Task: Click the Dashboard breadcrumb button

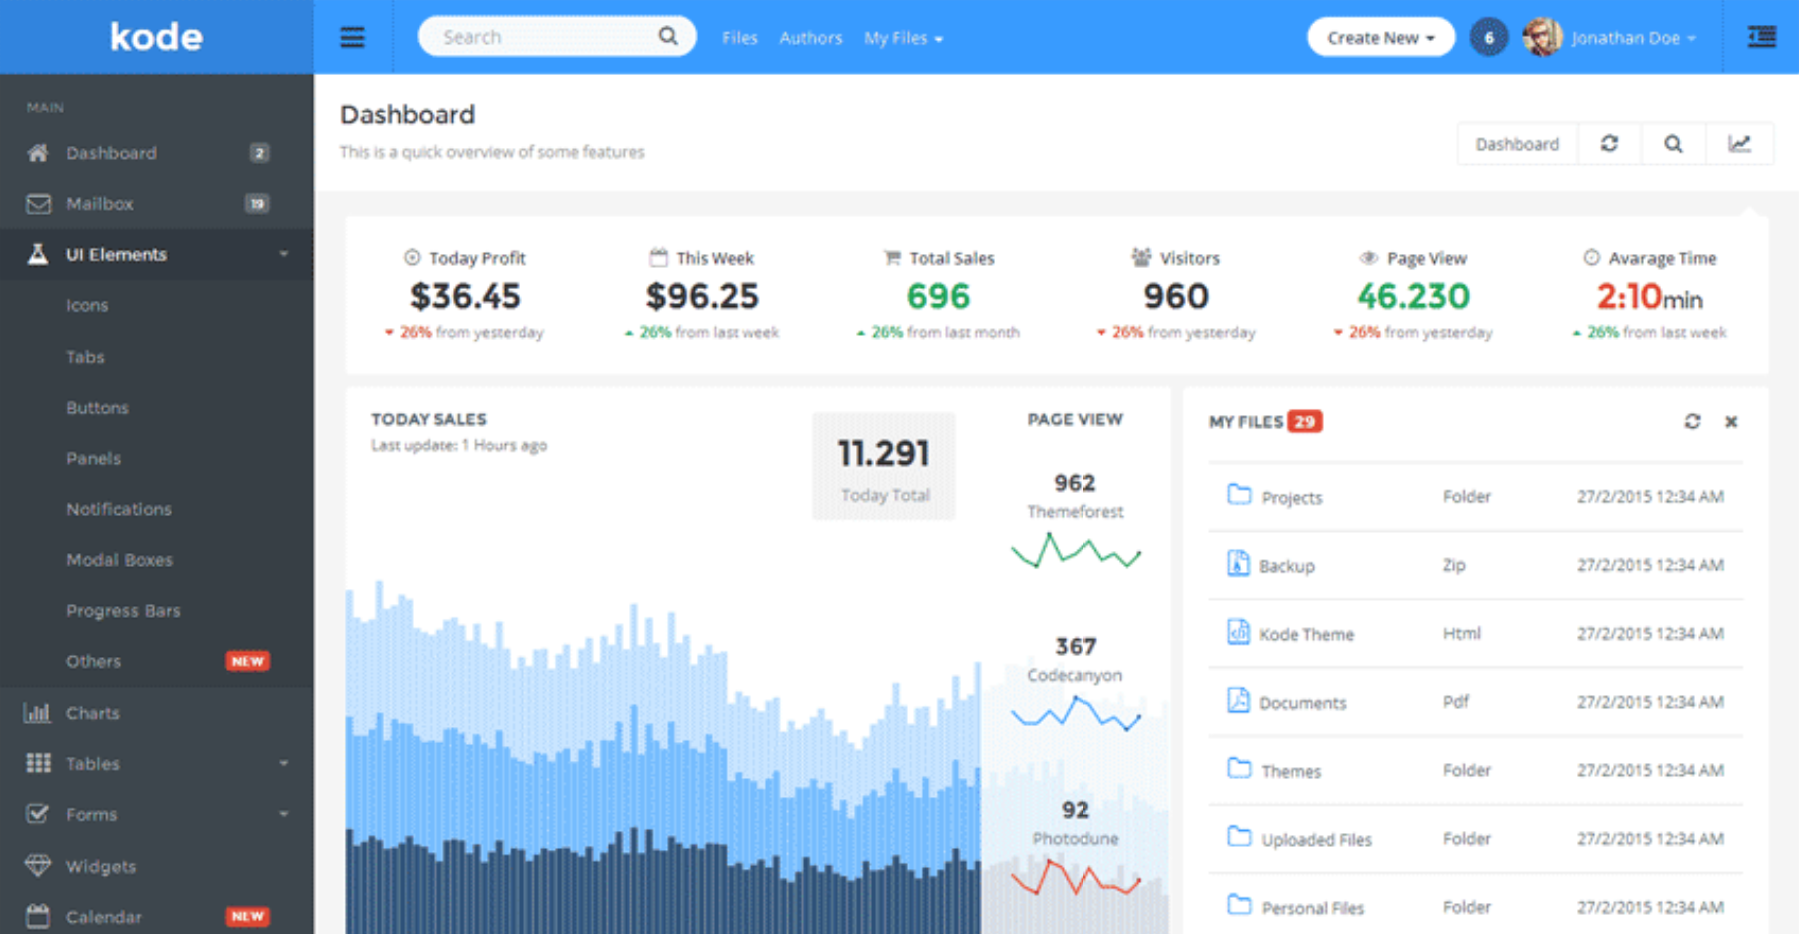Action: tap(1517, 144)
